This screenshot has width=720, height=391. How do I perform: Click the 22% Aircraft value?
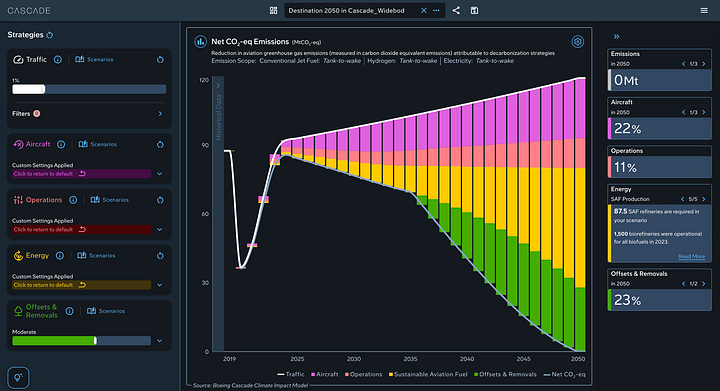[x=627, y=128]
